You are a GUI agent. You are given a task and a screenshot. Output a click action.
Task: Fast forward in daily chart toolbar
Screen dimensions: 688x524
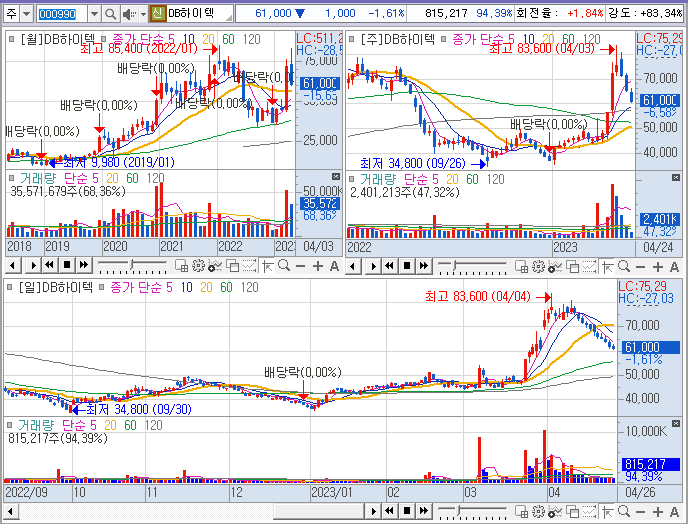(423, 511)
